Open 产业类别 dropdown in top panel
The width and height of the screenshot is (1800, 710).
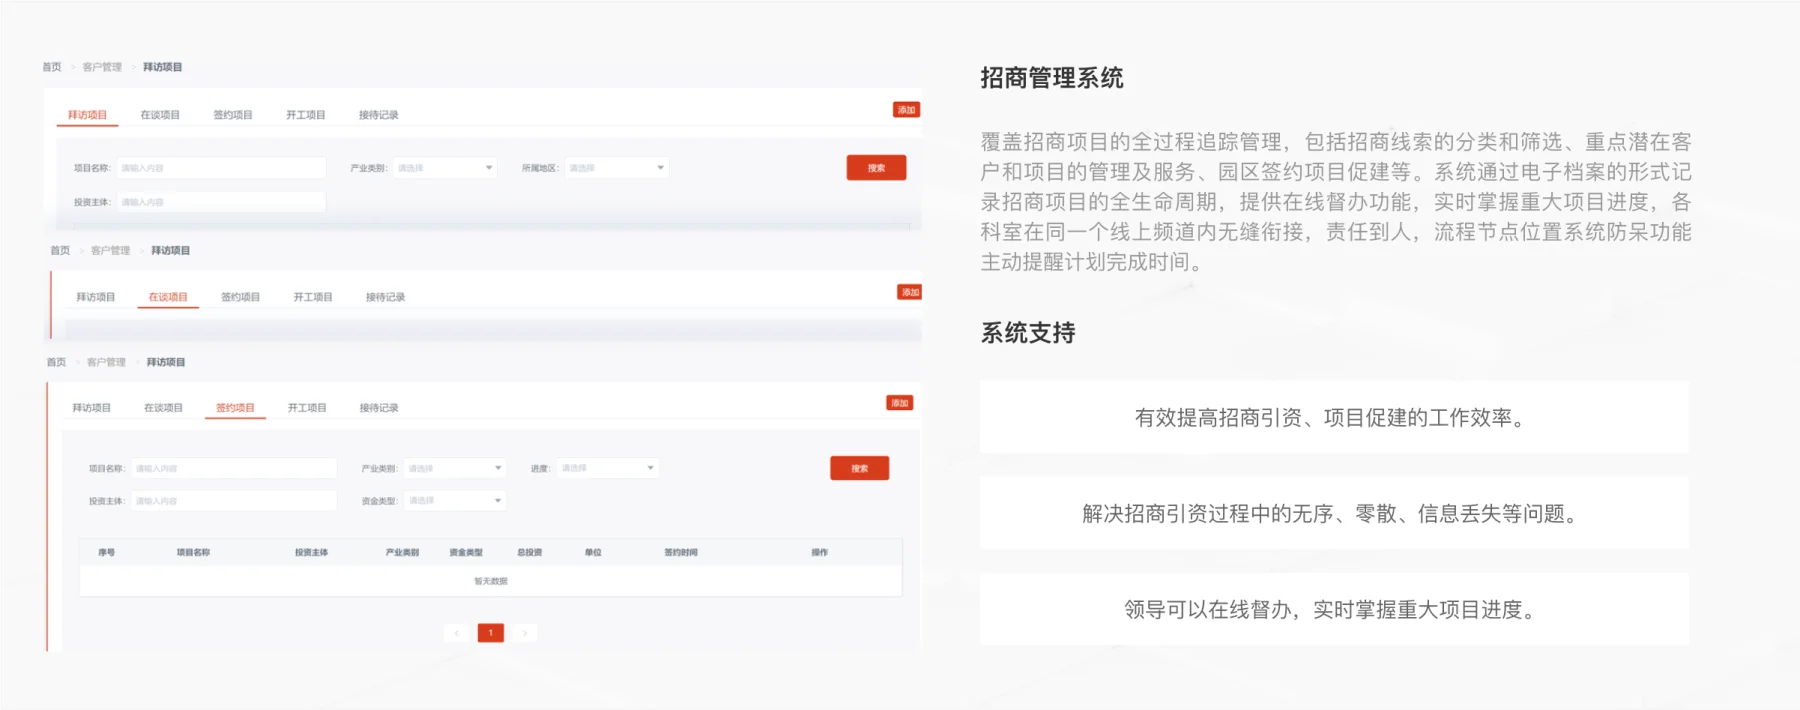[445, 168]
